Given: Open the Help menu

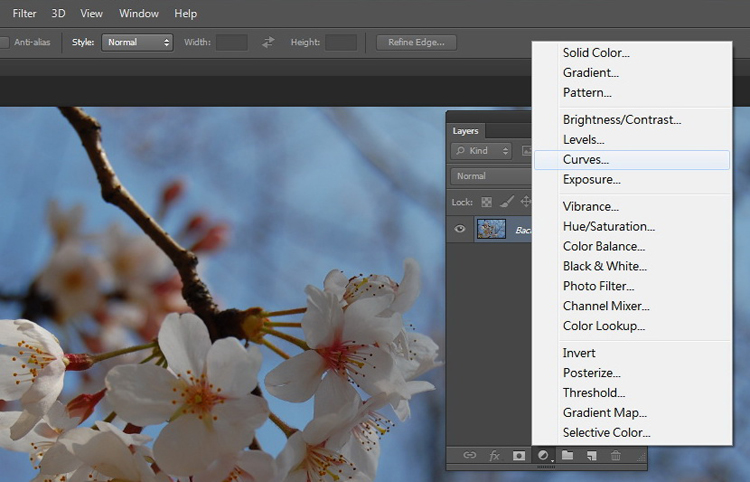Looking at the screenshot, I should pyautogui.click(x=186, y=13).
